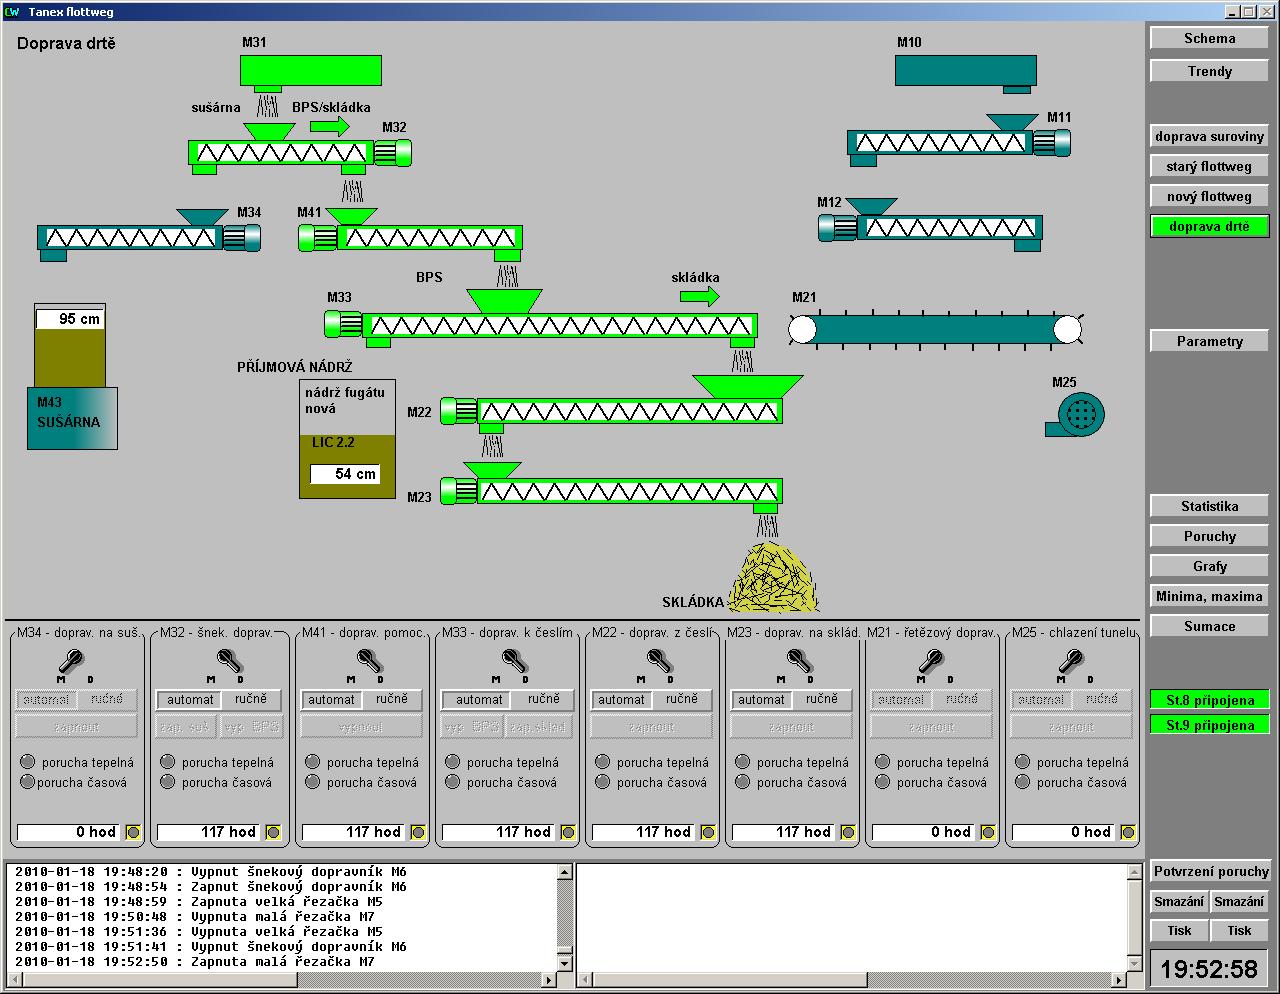
Task: Click the M32 mode selector switch icon
Action: pyautogui.click(x=229, y=661)
